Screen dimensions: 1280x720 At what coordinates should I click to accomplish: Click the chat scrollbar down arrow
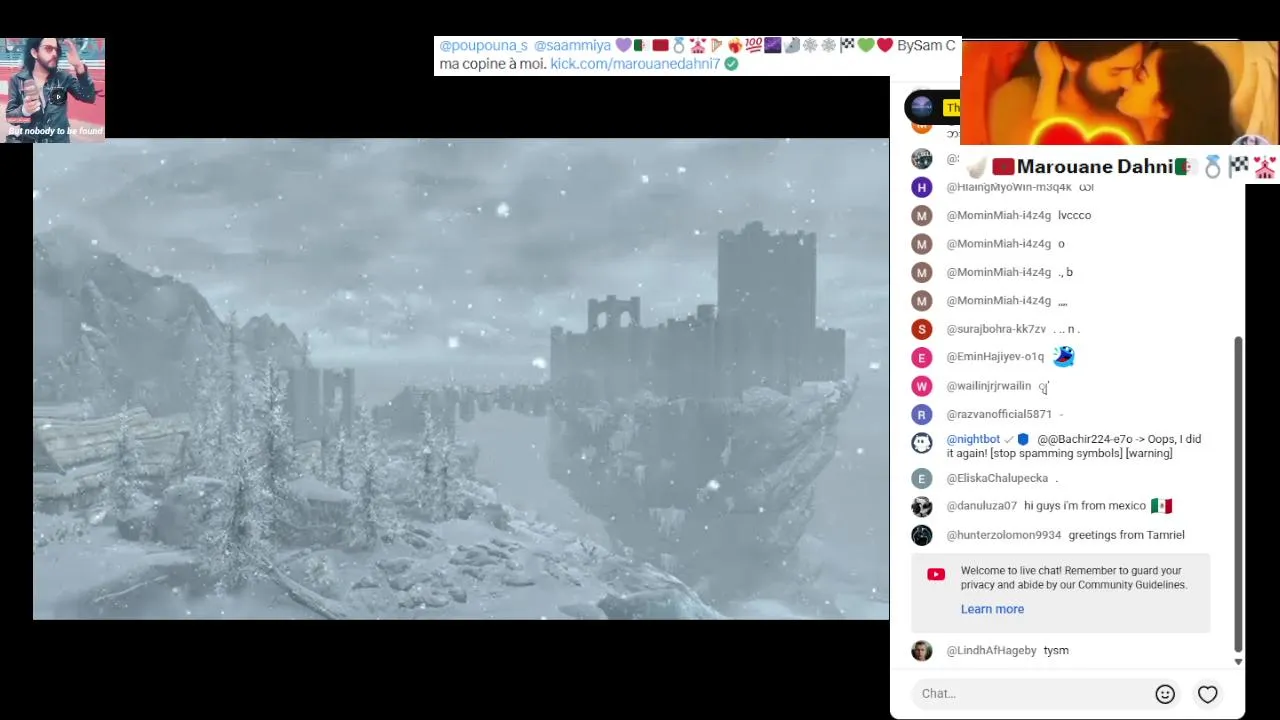point(1238,662)
